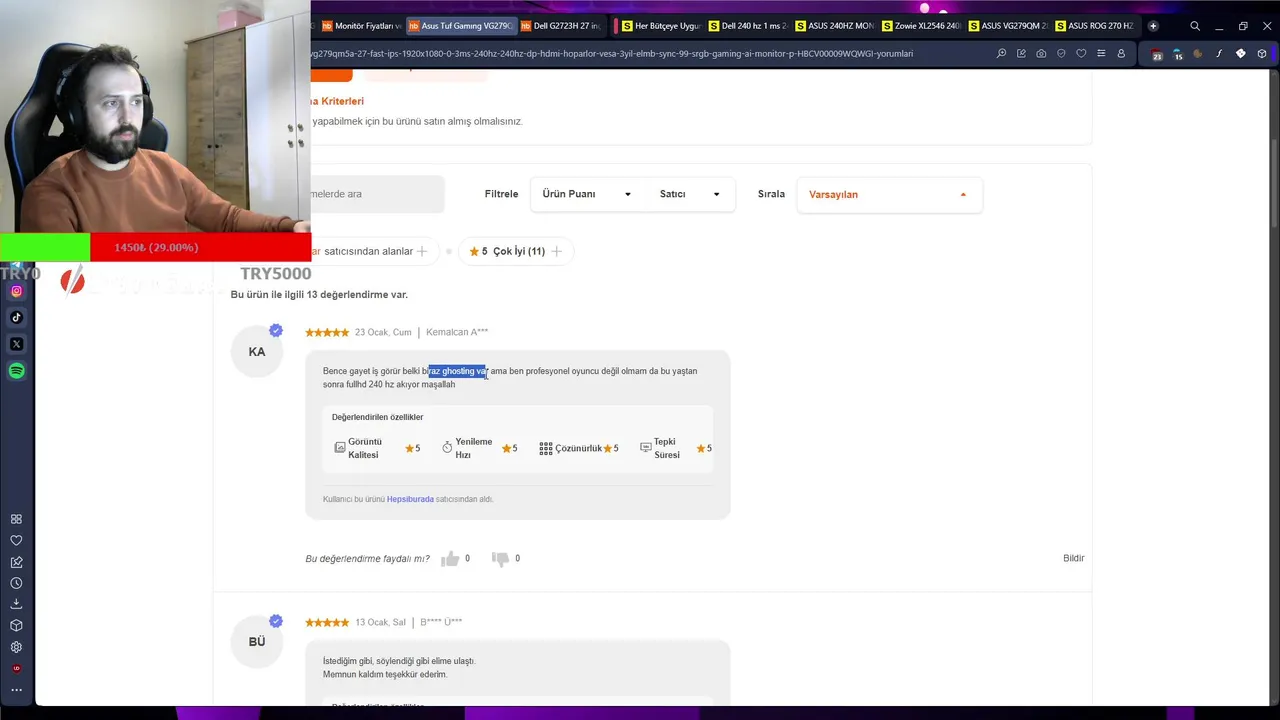Image resolution: width=1280 pixels, height=720 pixels.
Task: Click 'Yenileme Hızı' rating item
Action: pyautogui.click(x=480, y=448)
